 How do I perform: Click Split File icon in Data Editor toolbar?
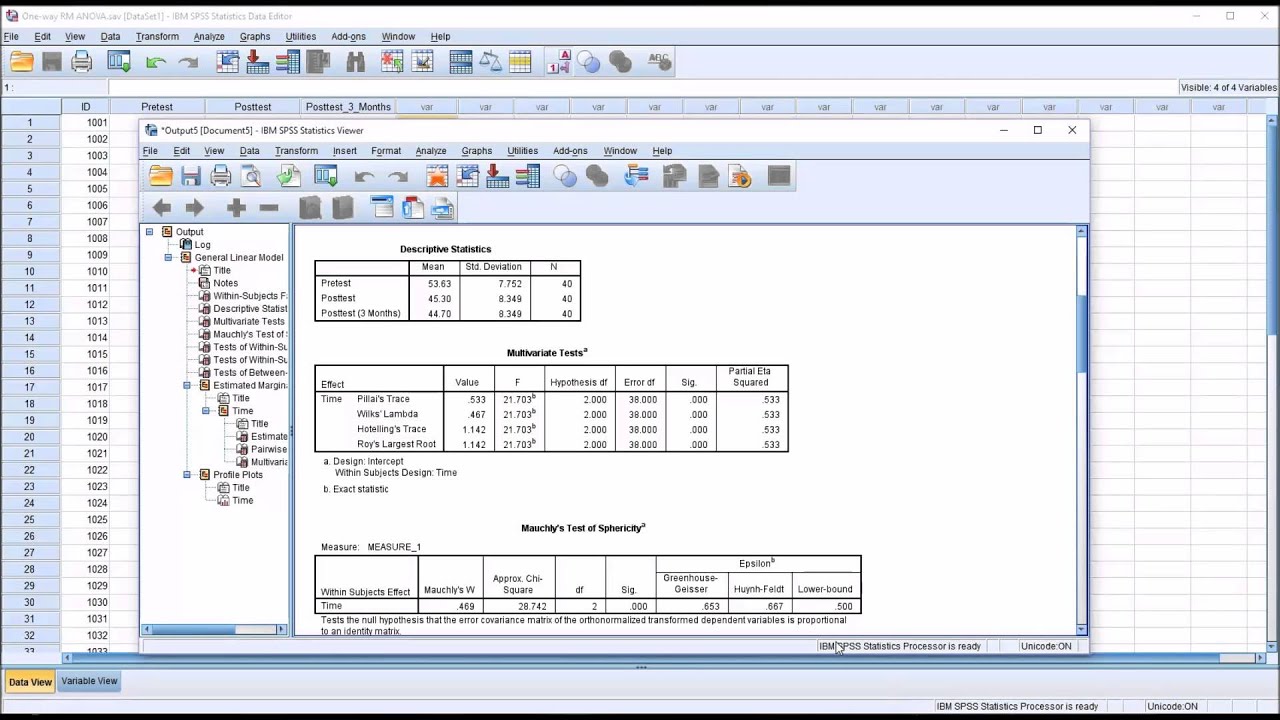(460, 62)
